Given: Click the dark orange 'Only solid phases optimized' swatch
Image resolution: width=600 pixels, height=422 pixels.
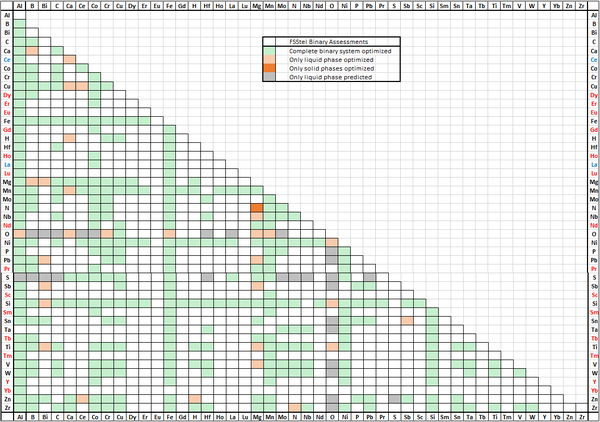Looking at the screenshot, I should (270, 68).
